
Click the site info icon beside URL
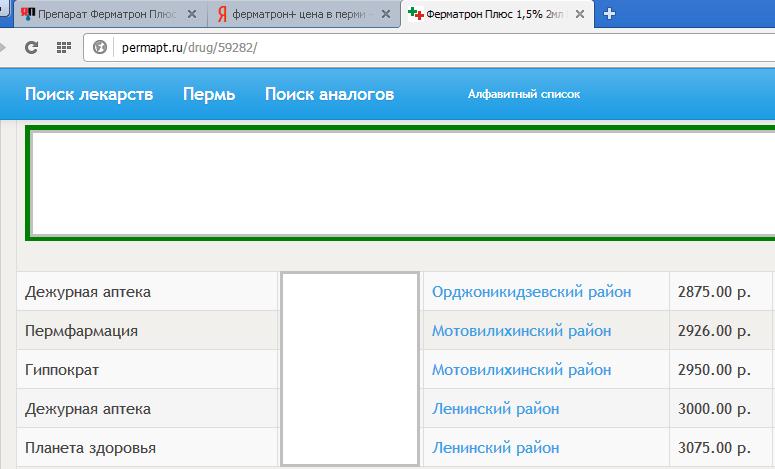coord(100,47)
